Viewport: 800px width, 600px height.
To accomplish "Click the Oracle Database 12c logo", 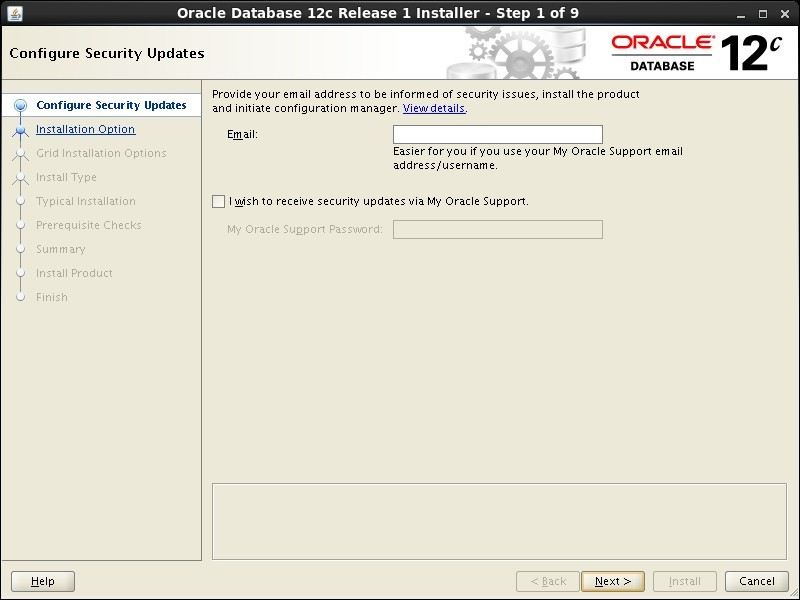I will click(697, 53).
